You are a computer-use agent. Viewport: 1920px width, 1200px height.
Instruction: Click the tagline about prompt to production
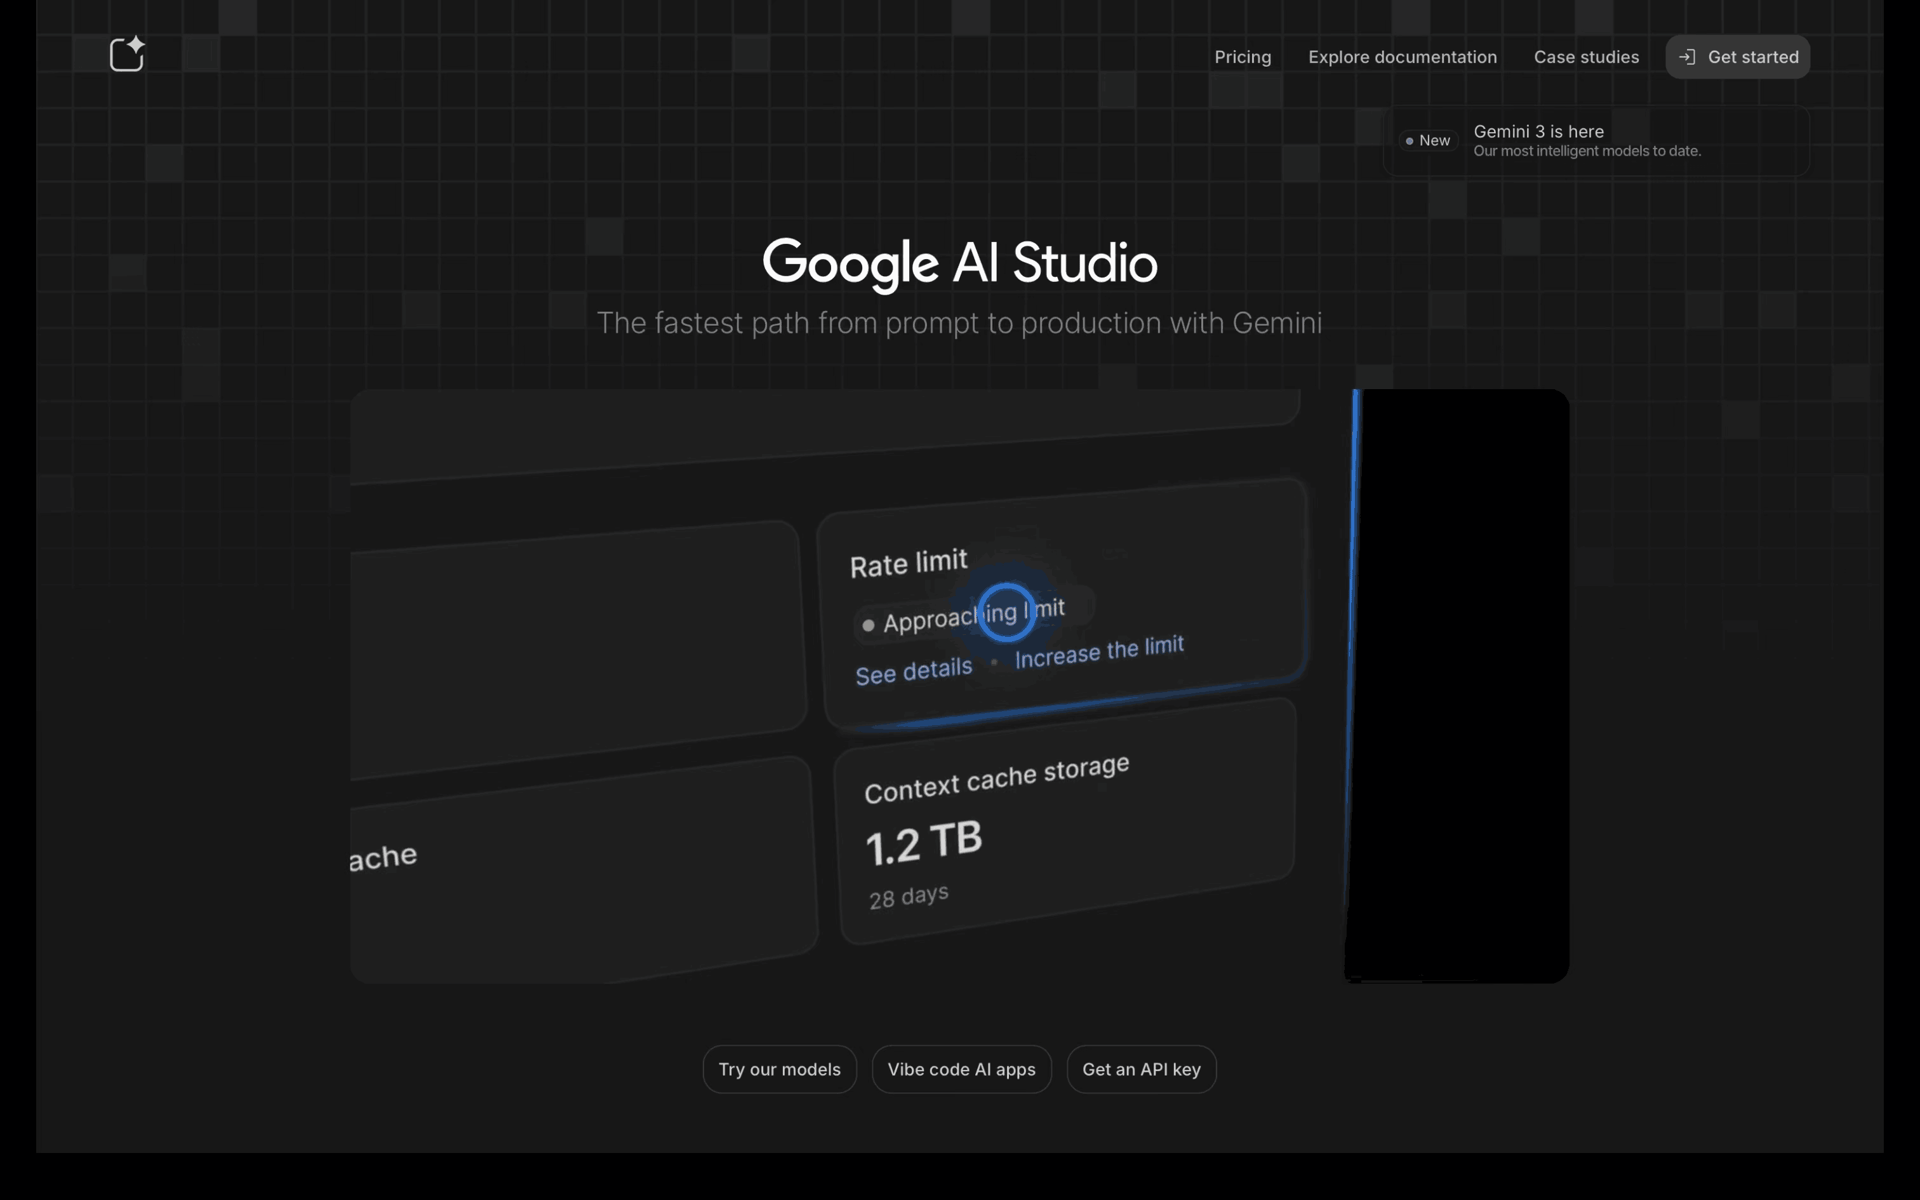959,323
